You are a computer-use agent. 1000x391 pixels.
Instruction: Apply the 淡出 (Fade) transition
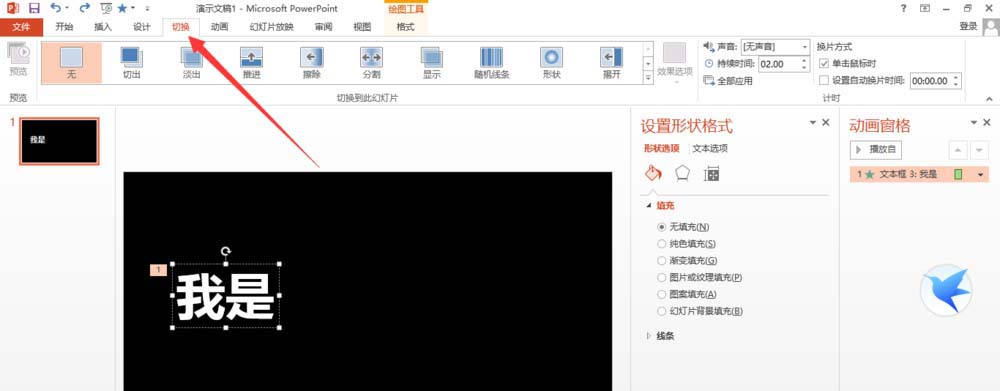coord(191,63)
